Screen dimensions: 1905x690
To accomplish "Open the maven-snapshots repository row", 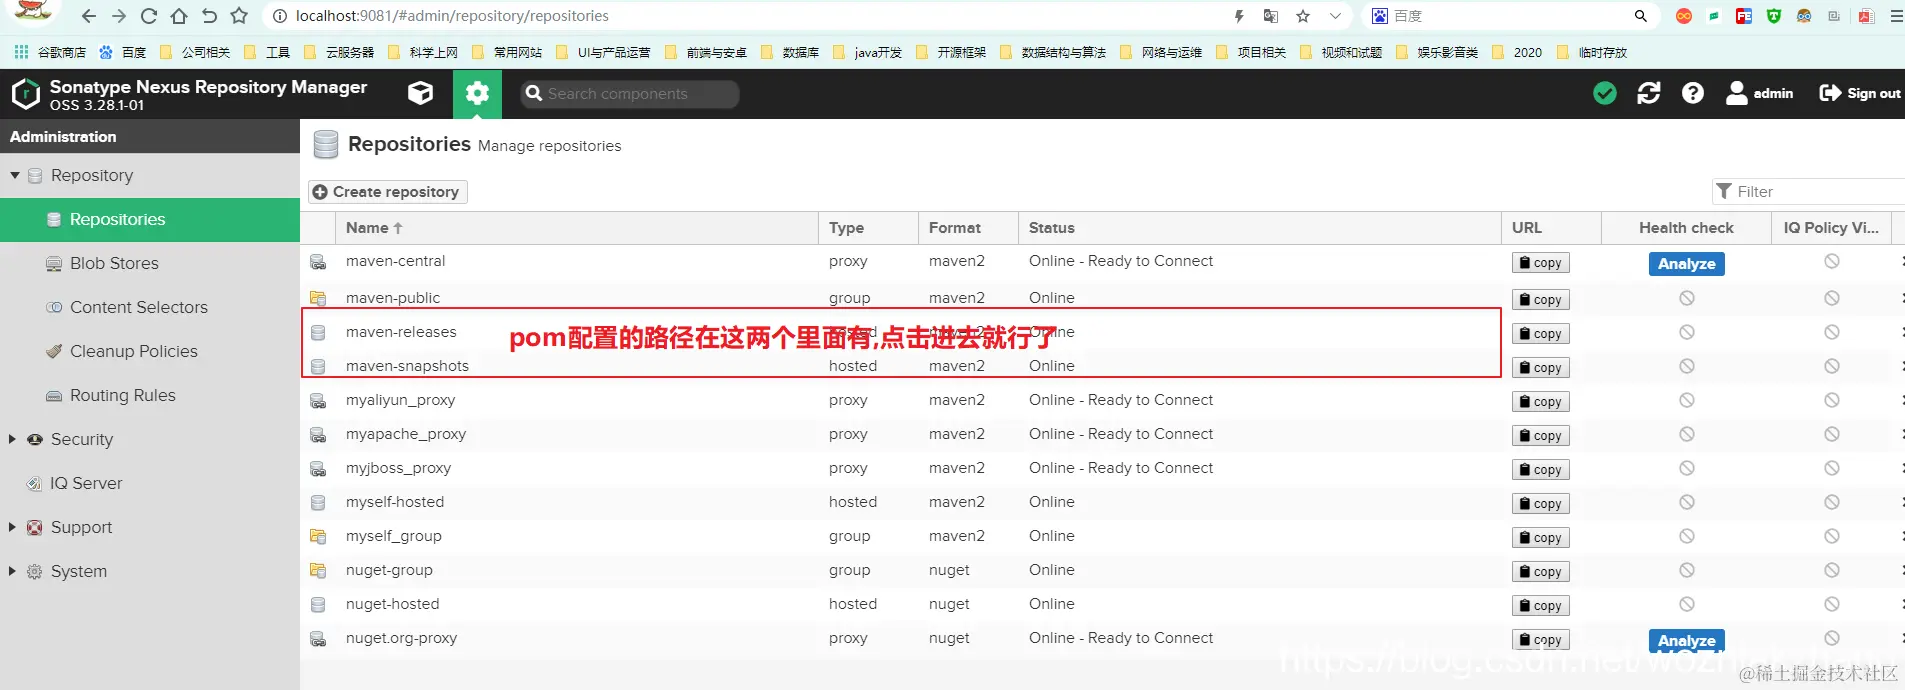I will (x=1102, y=366).
